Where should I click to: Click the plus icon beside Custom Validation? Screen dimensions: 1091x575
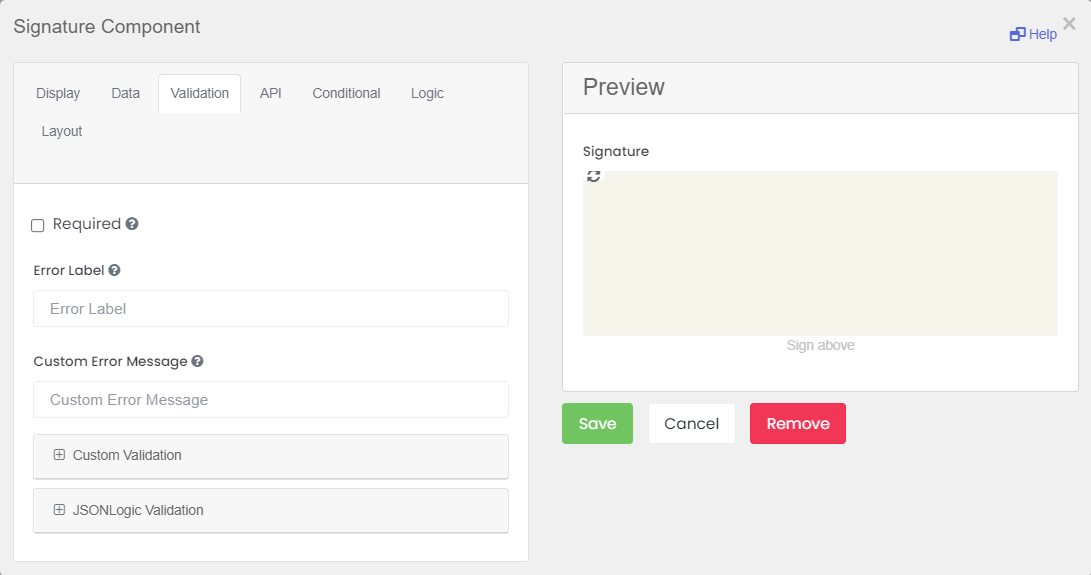(59, 455)
